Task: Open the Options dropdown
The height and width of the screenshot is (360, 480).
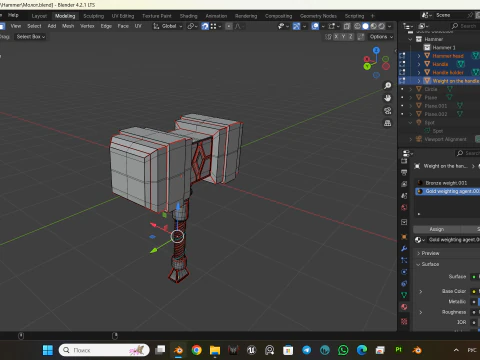Action: point(381,37)
